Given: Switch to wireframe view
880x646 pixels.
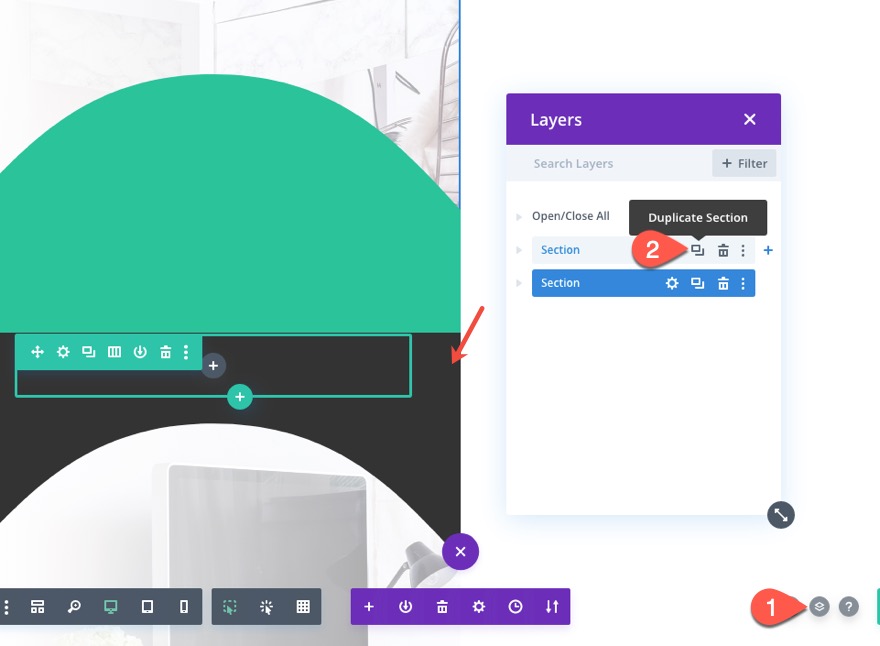Looking at the screenshot, I should (38, 607).
